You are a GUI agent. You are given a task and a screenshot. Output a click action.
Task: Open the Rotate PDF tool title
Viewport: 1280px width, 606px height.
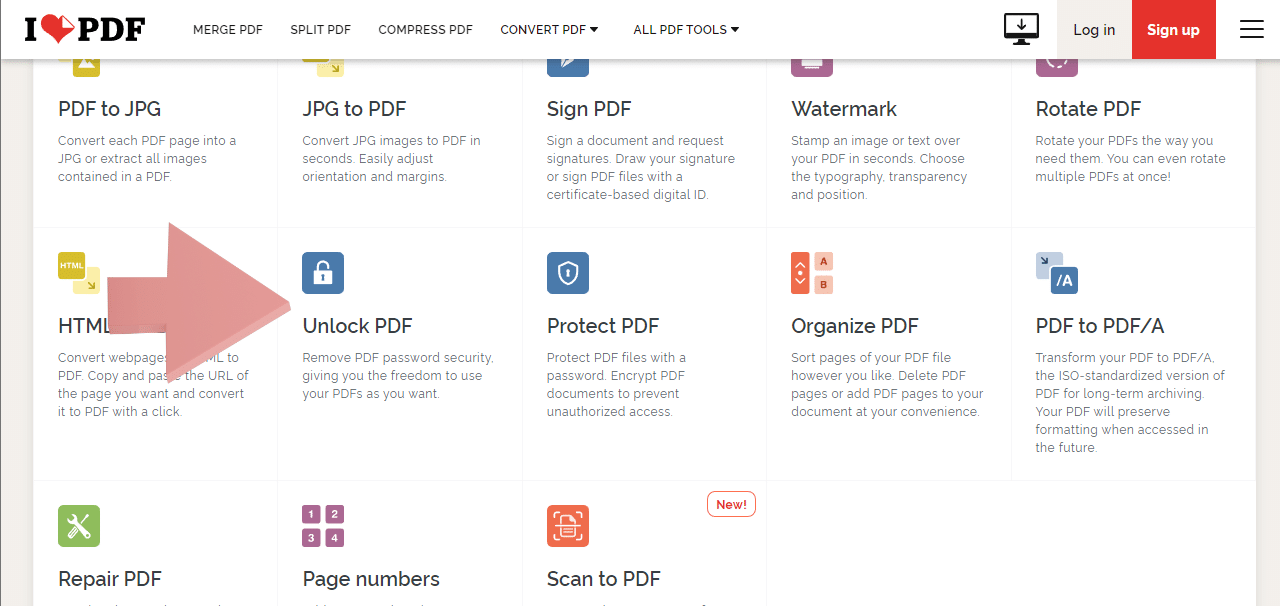(x=1088, y=109)
